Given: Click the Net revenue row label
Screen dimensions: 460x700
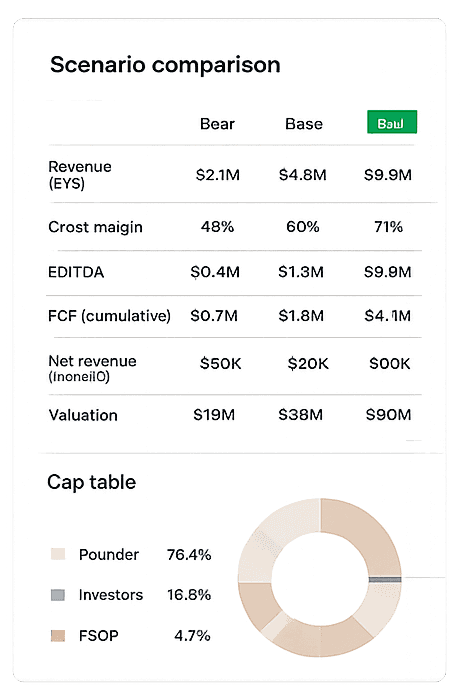Looking at the screenshot, I should click(x=92, y=368).
